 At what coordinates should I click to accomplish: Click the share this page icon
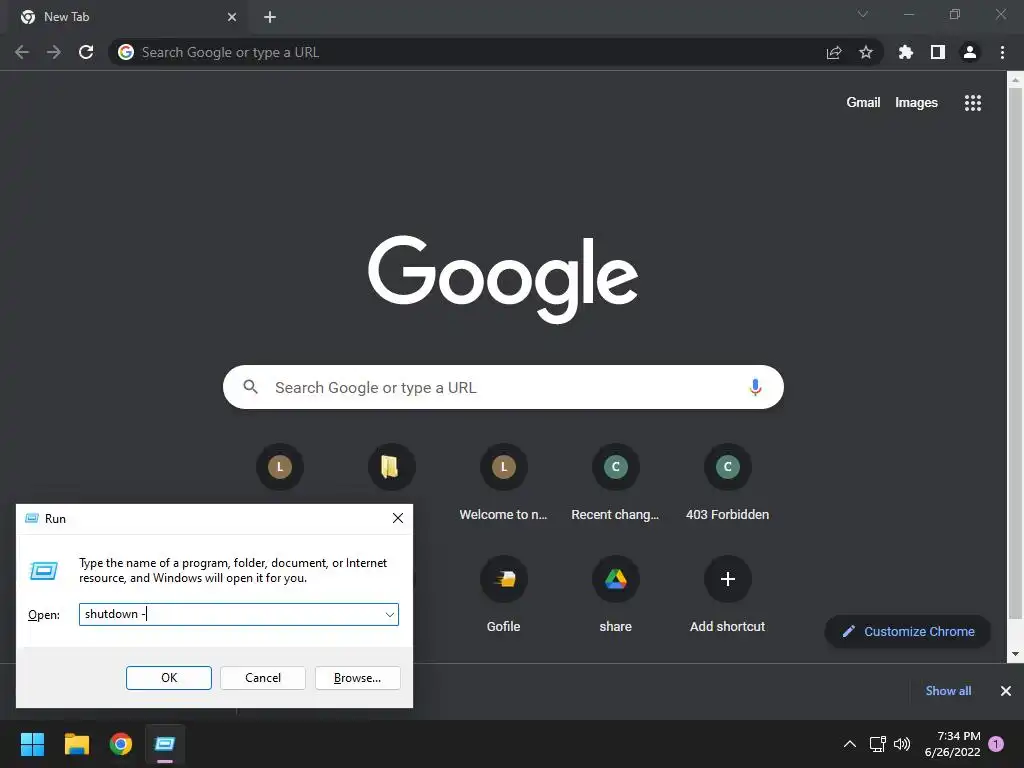(834, 52)
